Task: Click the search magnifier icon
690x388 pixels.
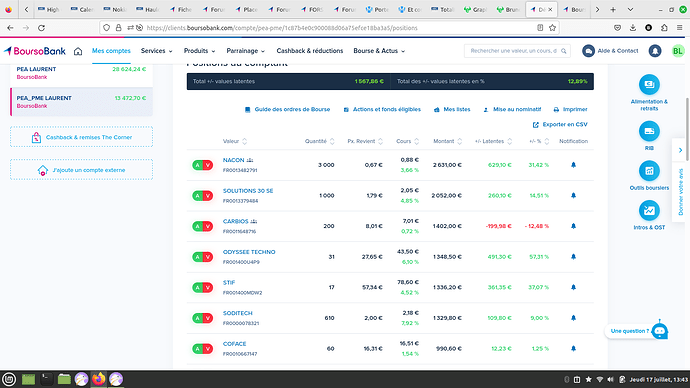Action: 564,51
